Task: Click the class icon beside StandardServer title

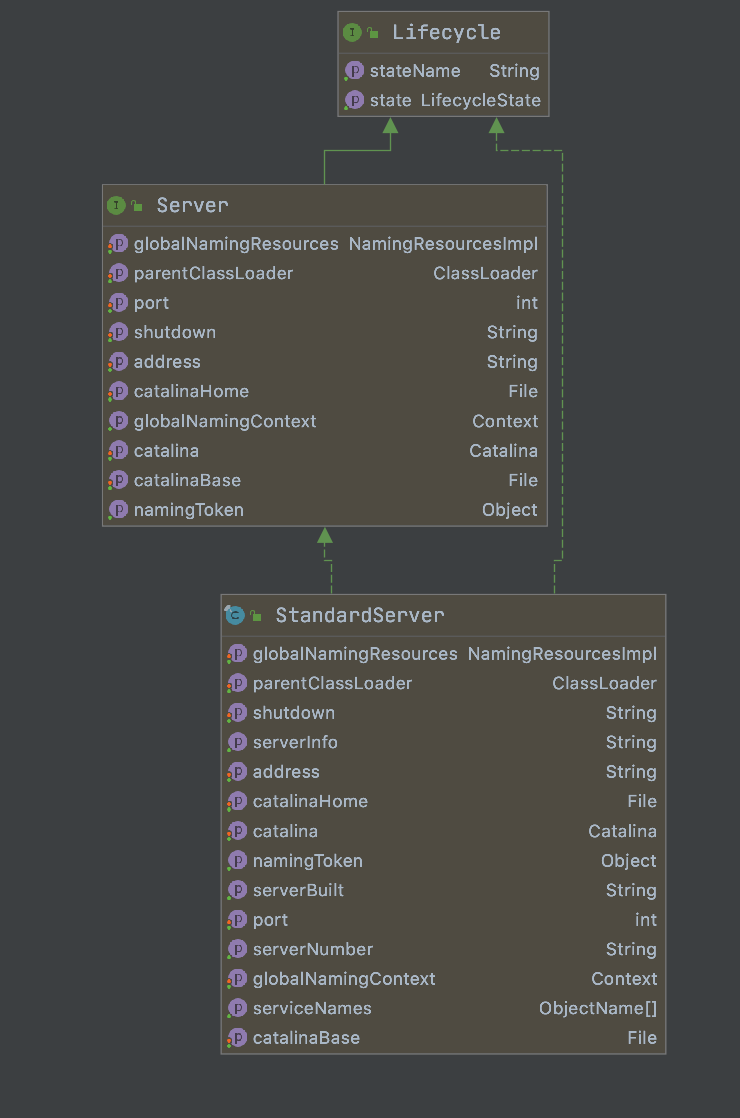Action: click(235, 615)
